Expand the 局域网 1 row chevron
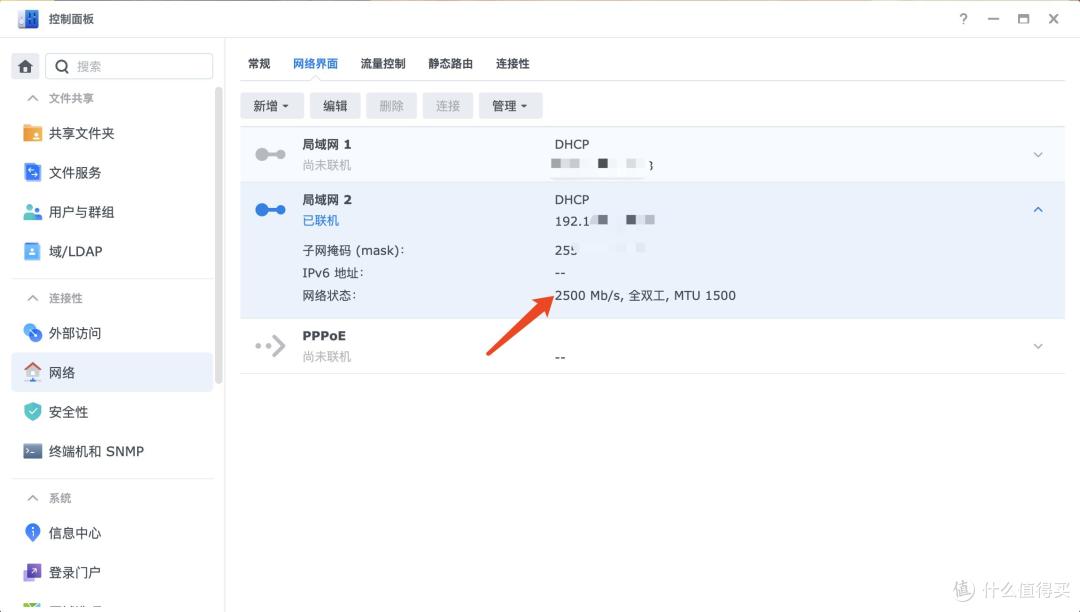Screen dimensions: 1080x612 pos(1038,154)
